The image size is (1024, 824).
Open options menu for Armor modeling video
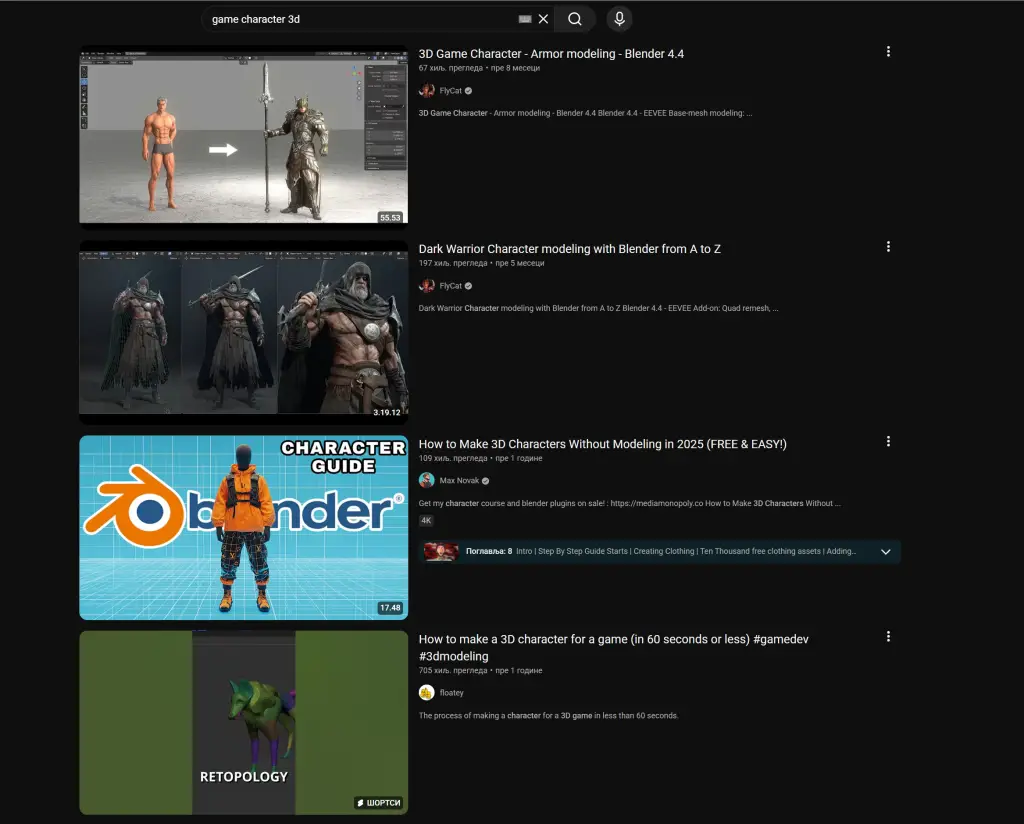coord(888,52)
